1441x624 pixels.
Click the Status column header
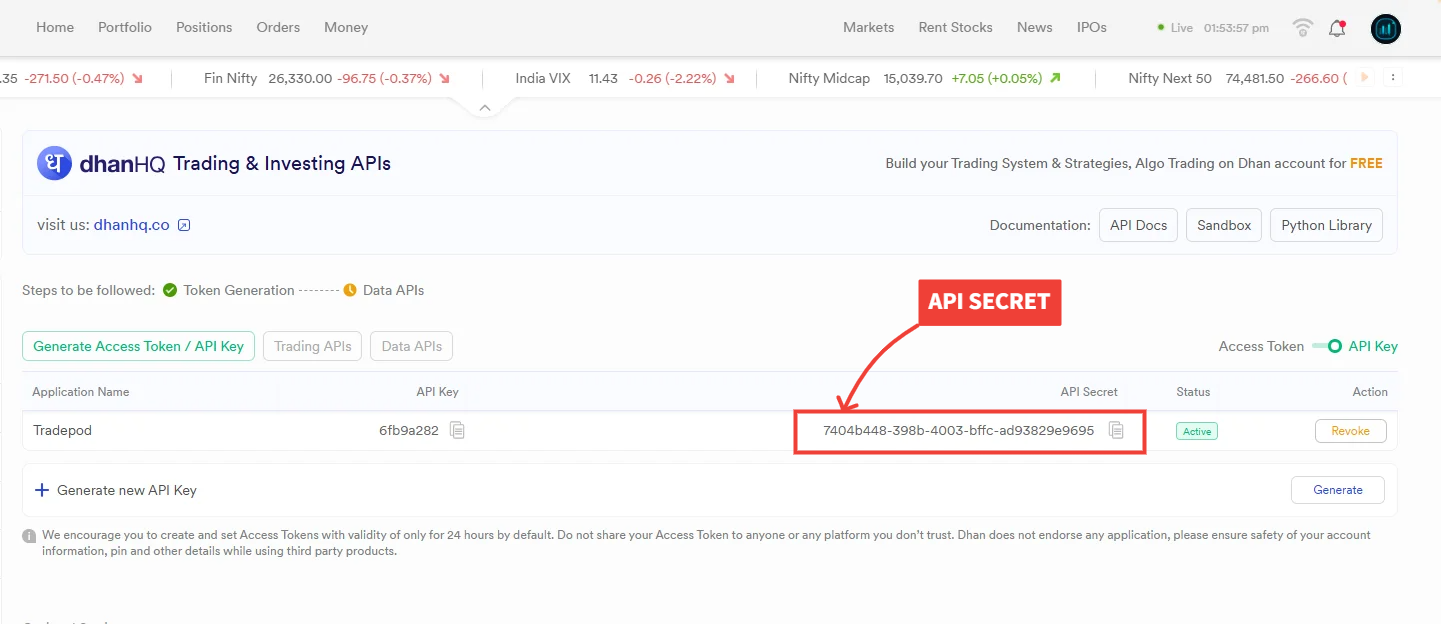pyautogui.click(x=1193, y=392)
